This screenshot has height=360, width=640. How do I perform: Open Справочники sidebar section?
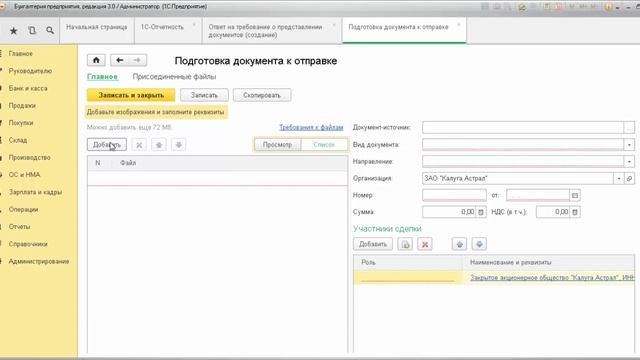pyautogui.click(x=28, y=244)
